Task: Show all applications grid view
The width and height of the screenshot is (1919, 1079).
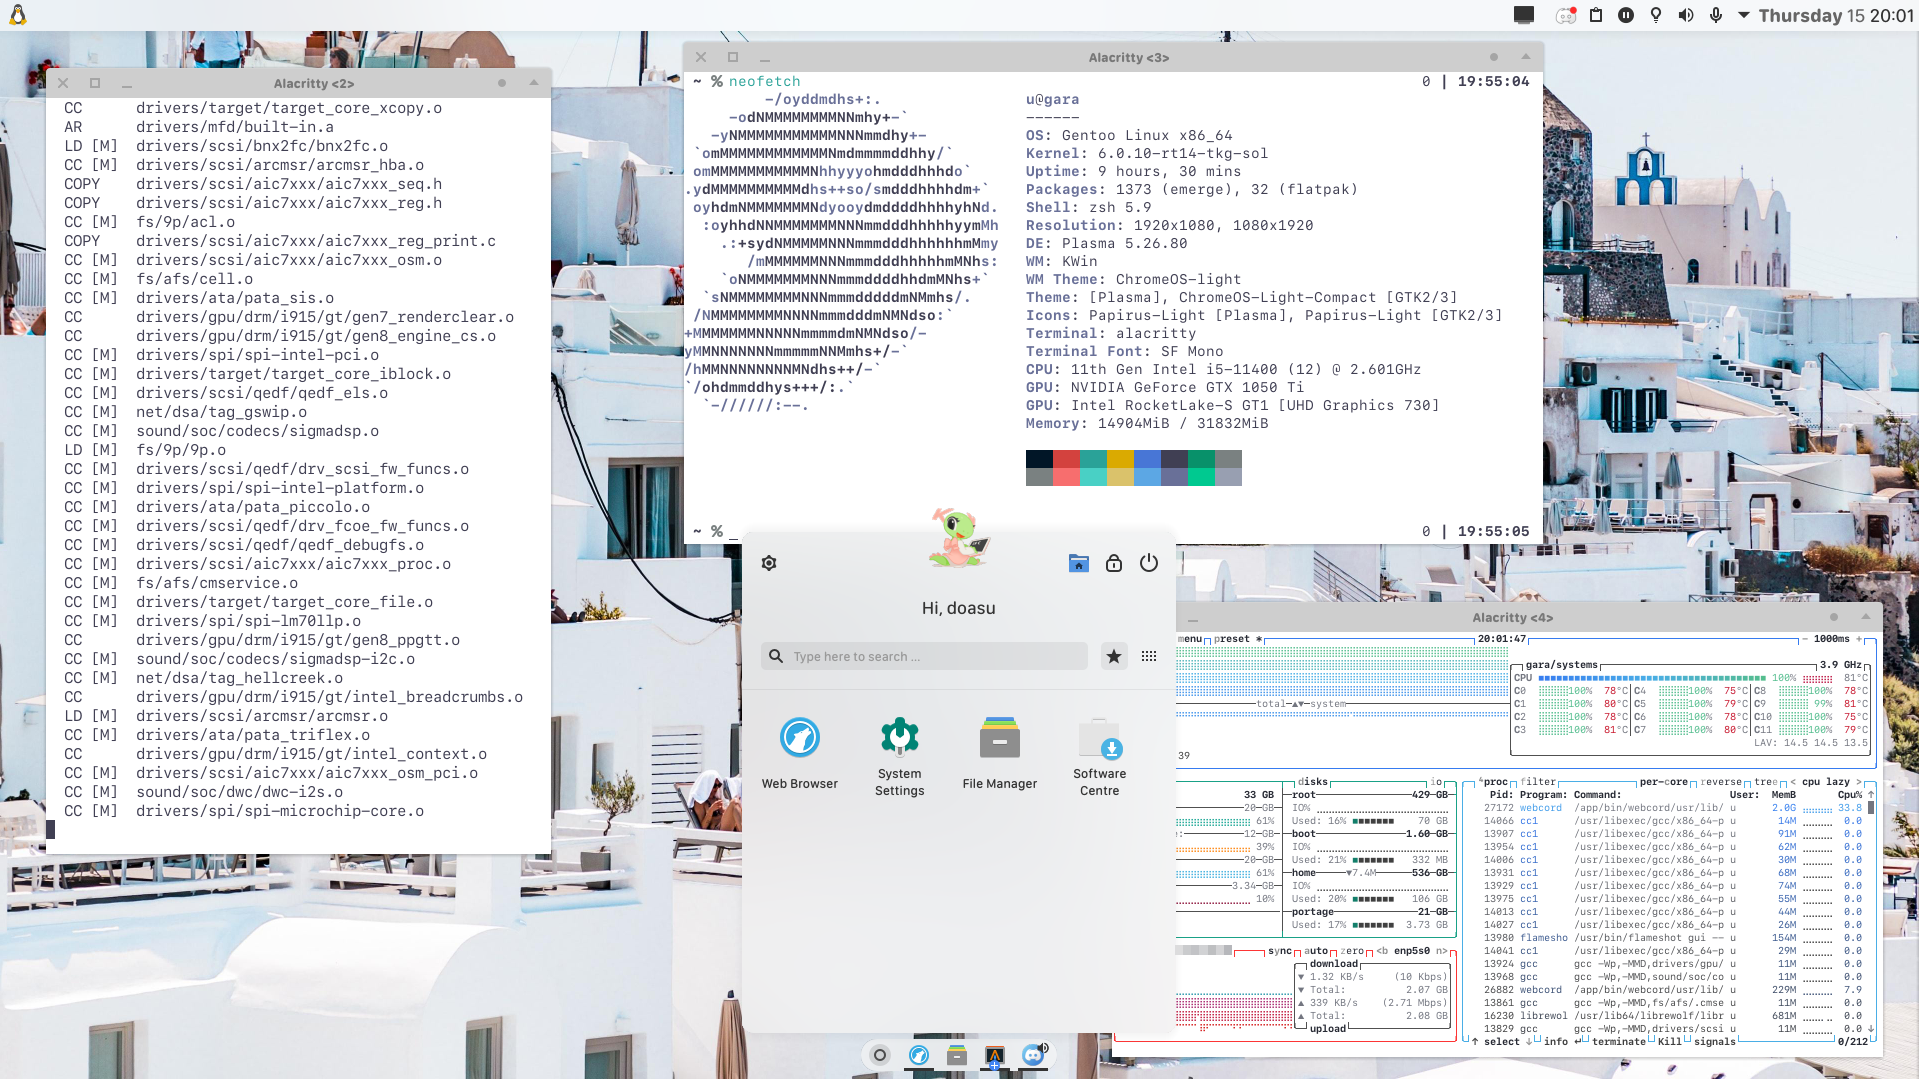Action: [1149, 656]
